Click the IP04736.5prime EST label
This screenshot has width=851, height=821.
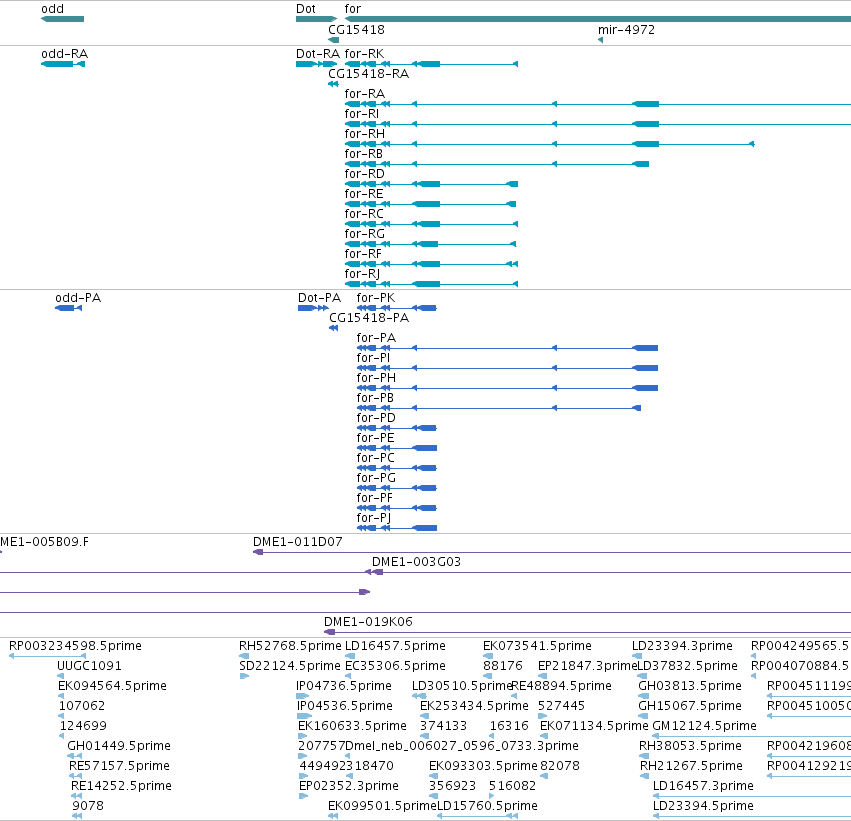pyautogui.click(x=344, y=686)
